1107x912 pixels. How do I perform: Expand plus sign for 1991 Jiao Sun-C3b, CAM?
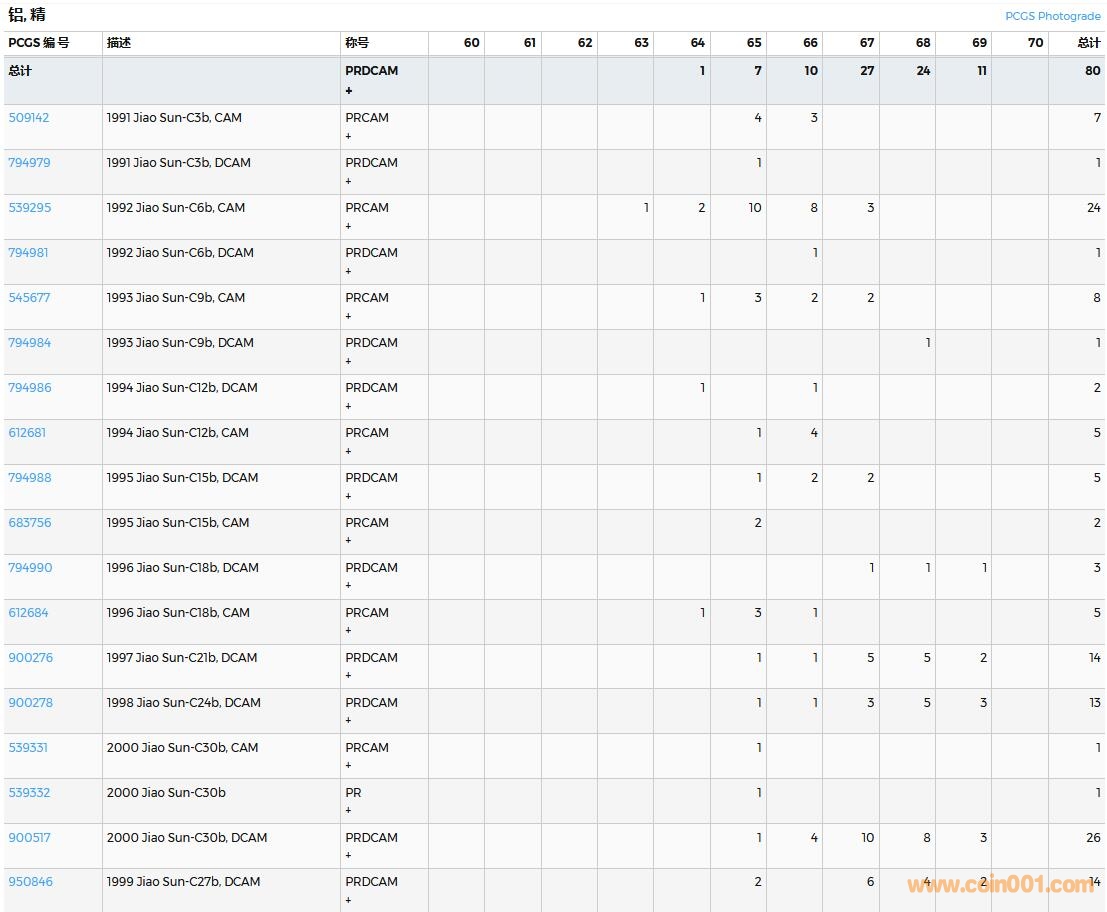tap(349, 136)
